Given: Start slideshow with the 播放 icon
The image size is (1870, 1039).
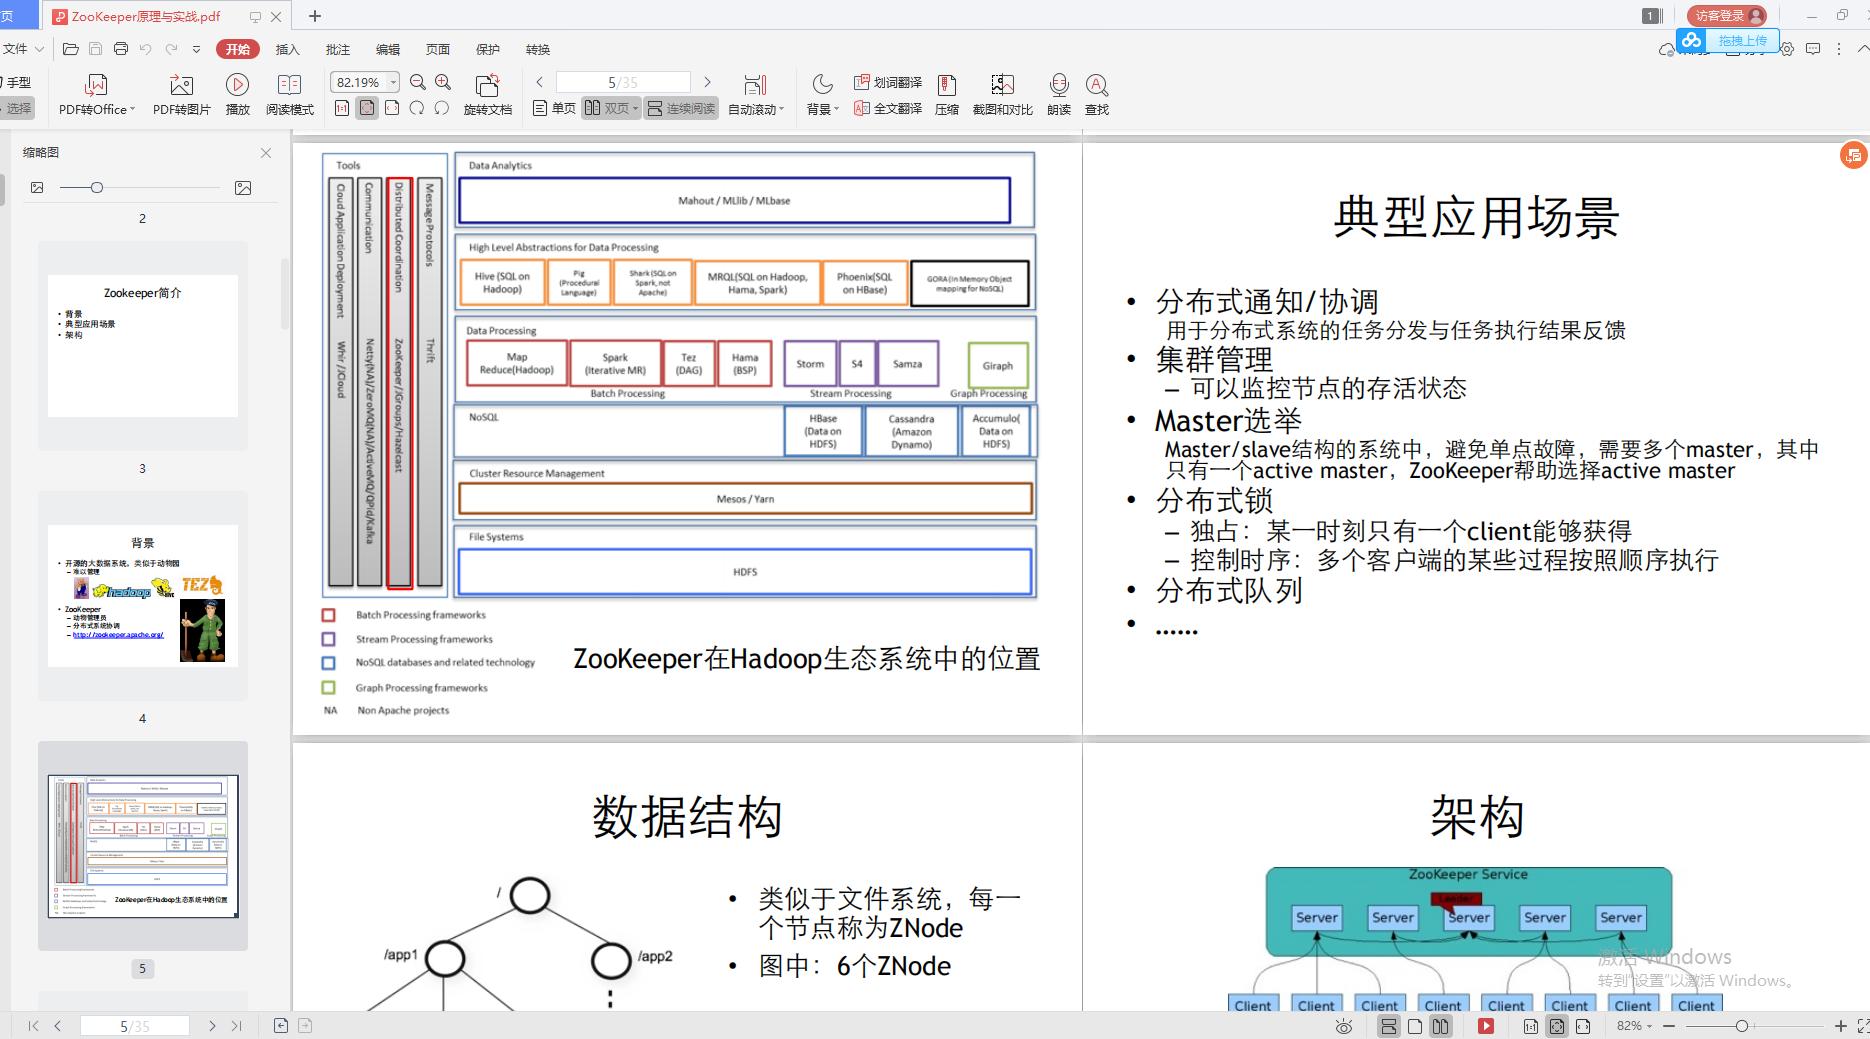Looking at the screenshot, I should coord(237,85).
